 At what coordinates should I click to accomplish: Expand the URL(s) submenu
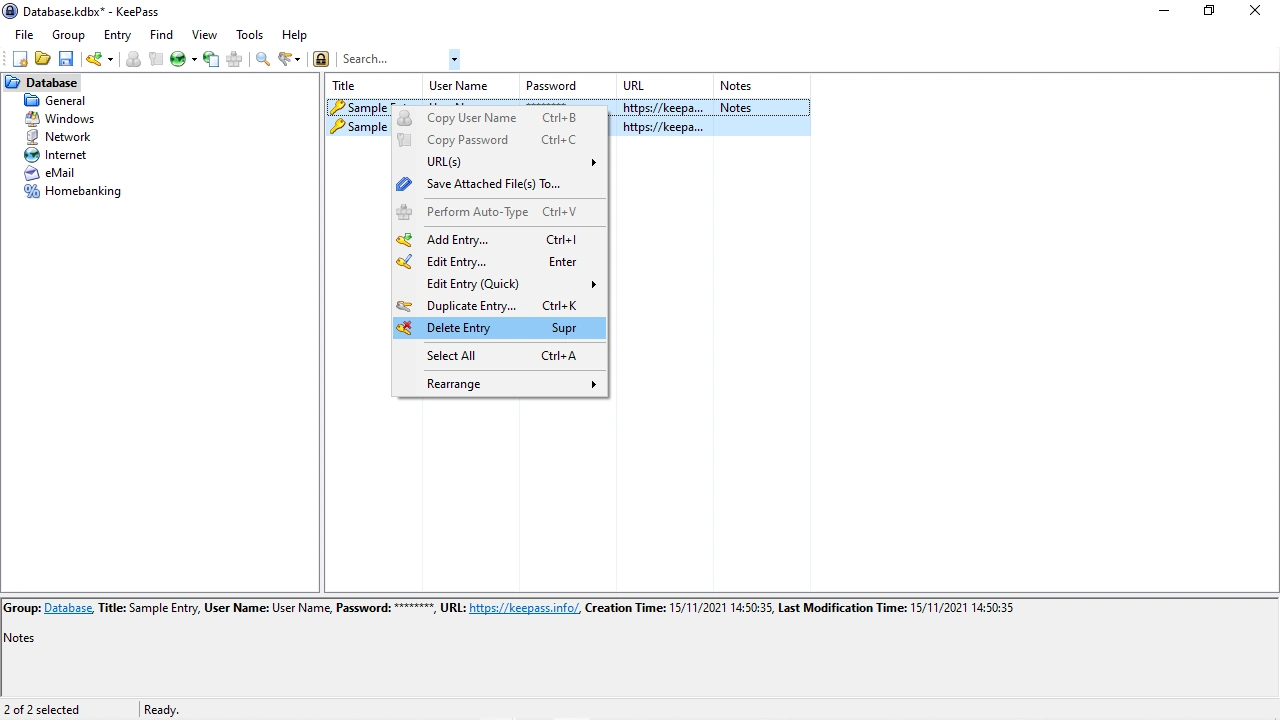[499, 162]
